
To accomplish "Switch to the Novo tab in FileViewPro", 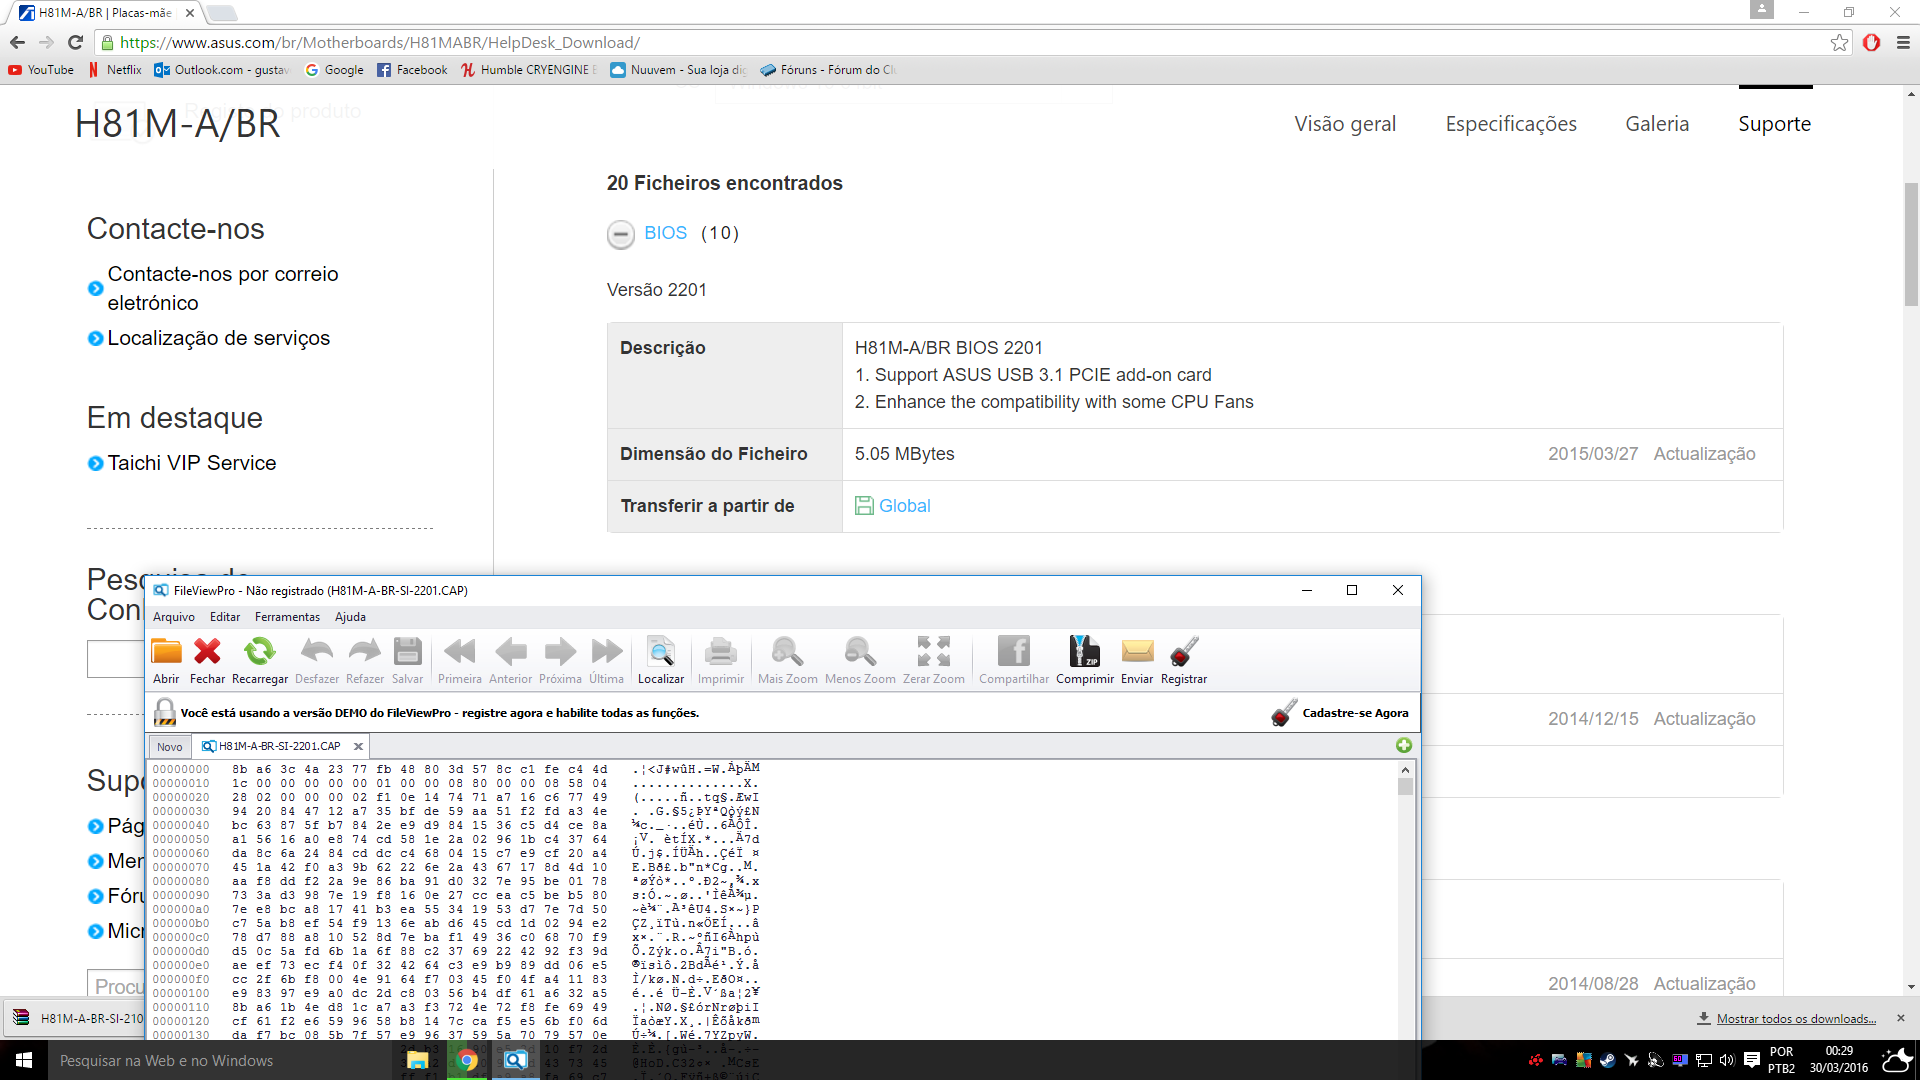I will 170,746.
